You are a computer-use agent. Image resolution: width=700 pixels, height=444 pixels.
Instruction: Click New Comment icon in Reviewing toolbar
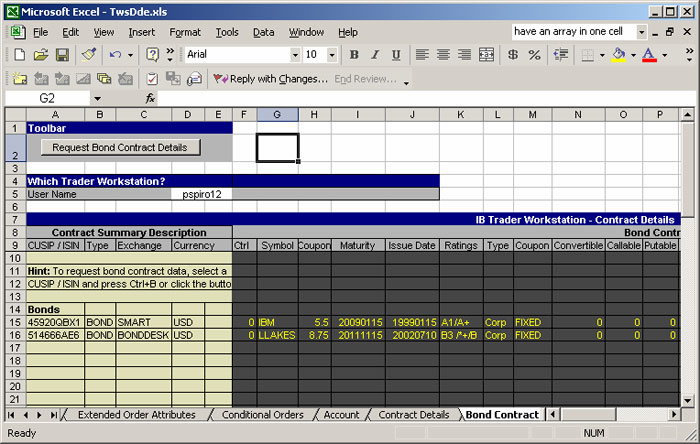pos(20,79)
